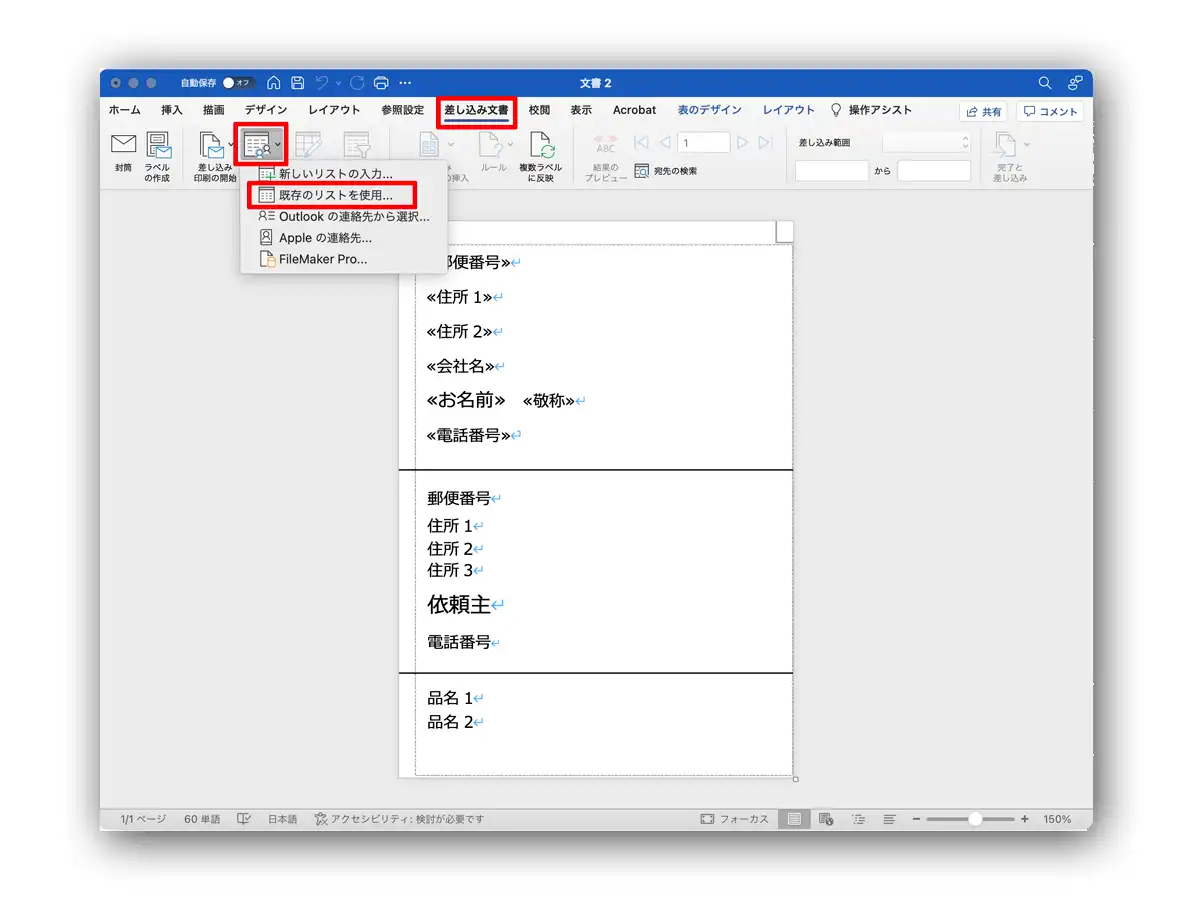The height and width of the screenshot is (900, 1200).
Task: Click the save icon in title bar
Action: (297, 83)
